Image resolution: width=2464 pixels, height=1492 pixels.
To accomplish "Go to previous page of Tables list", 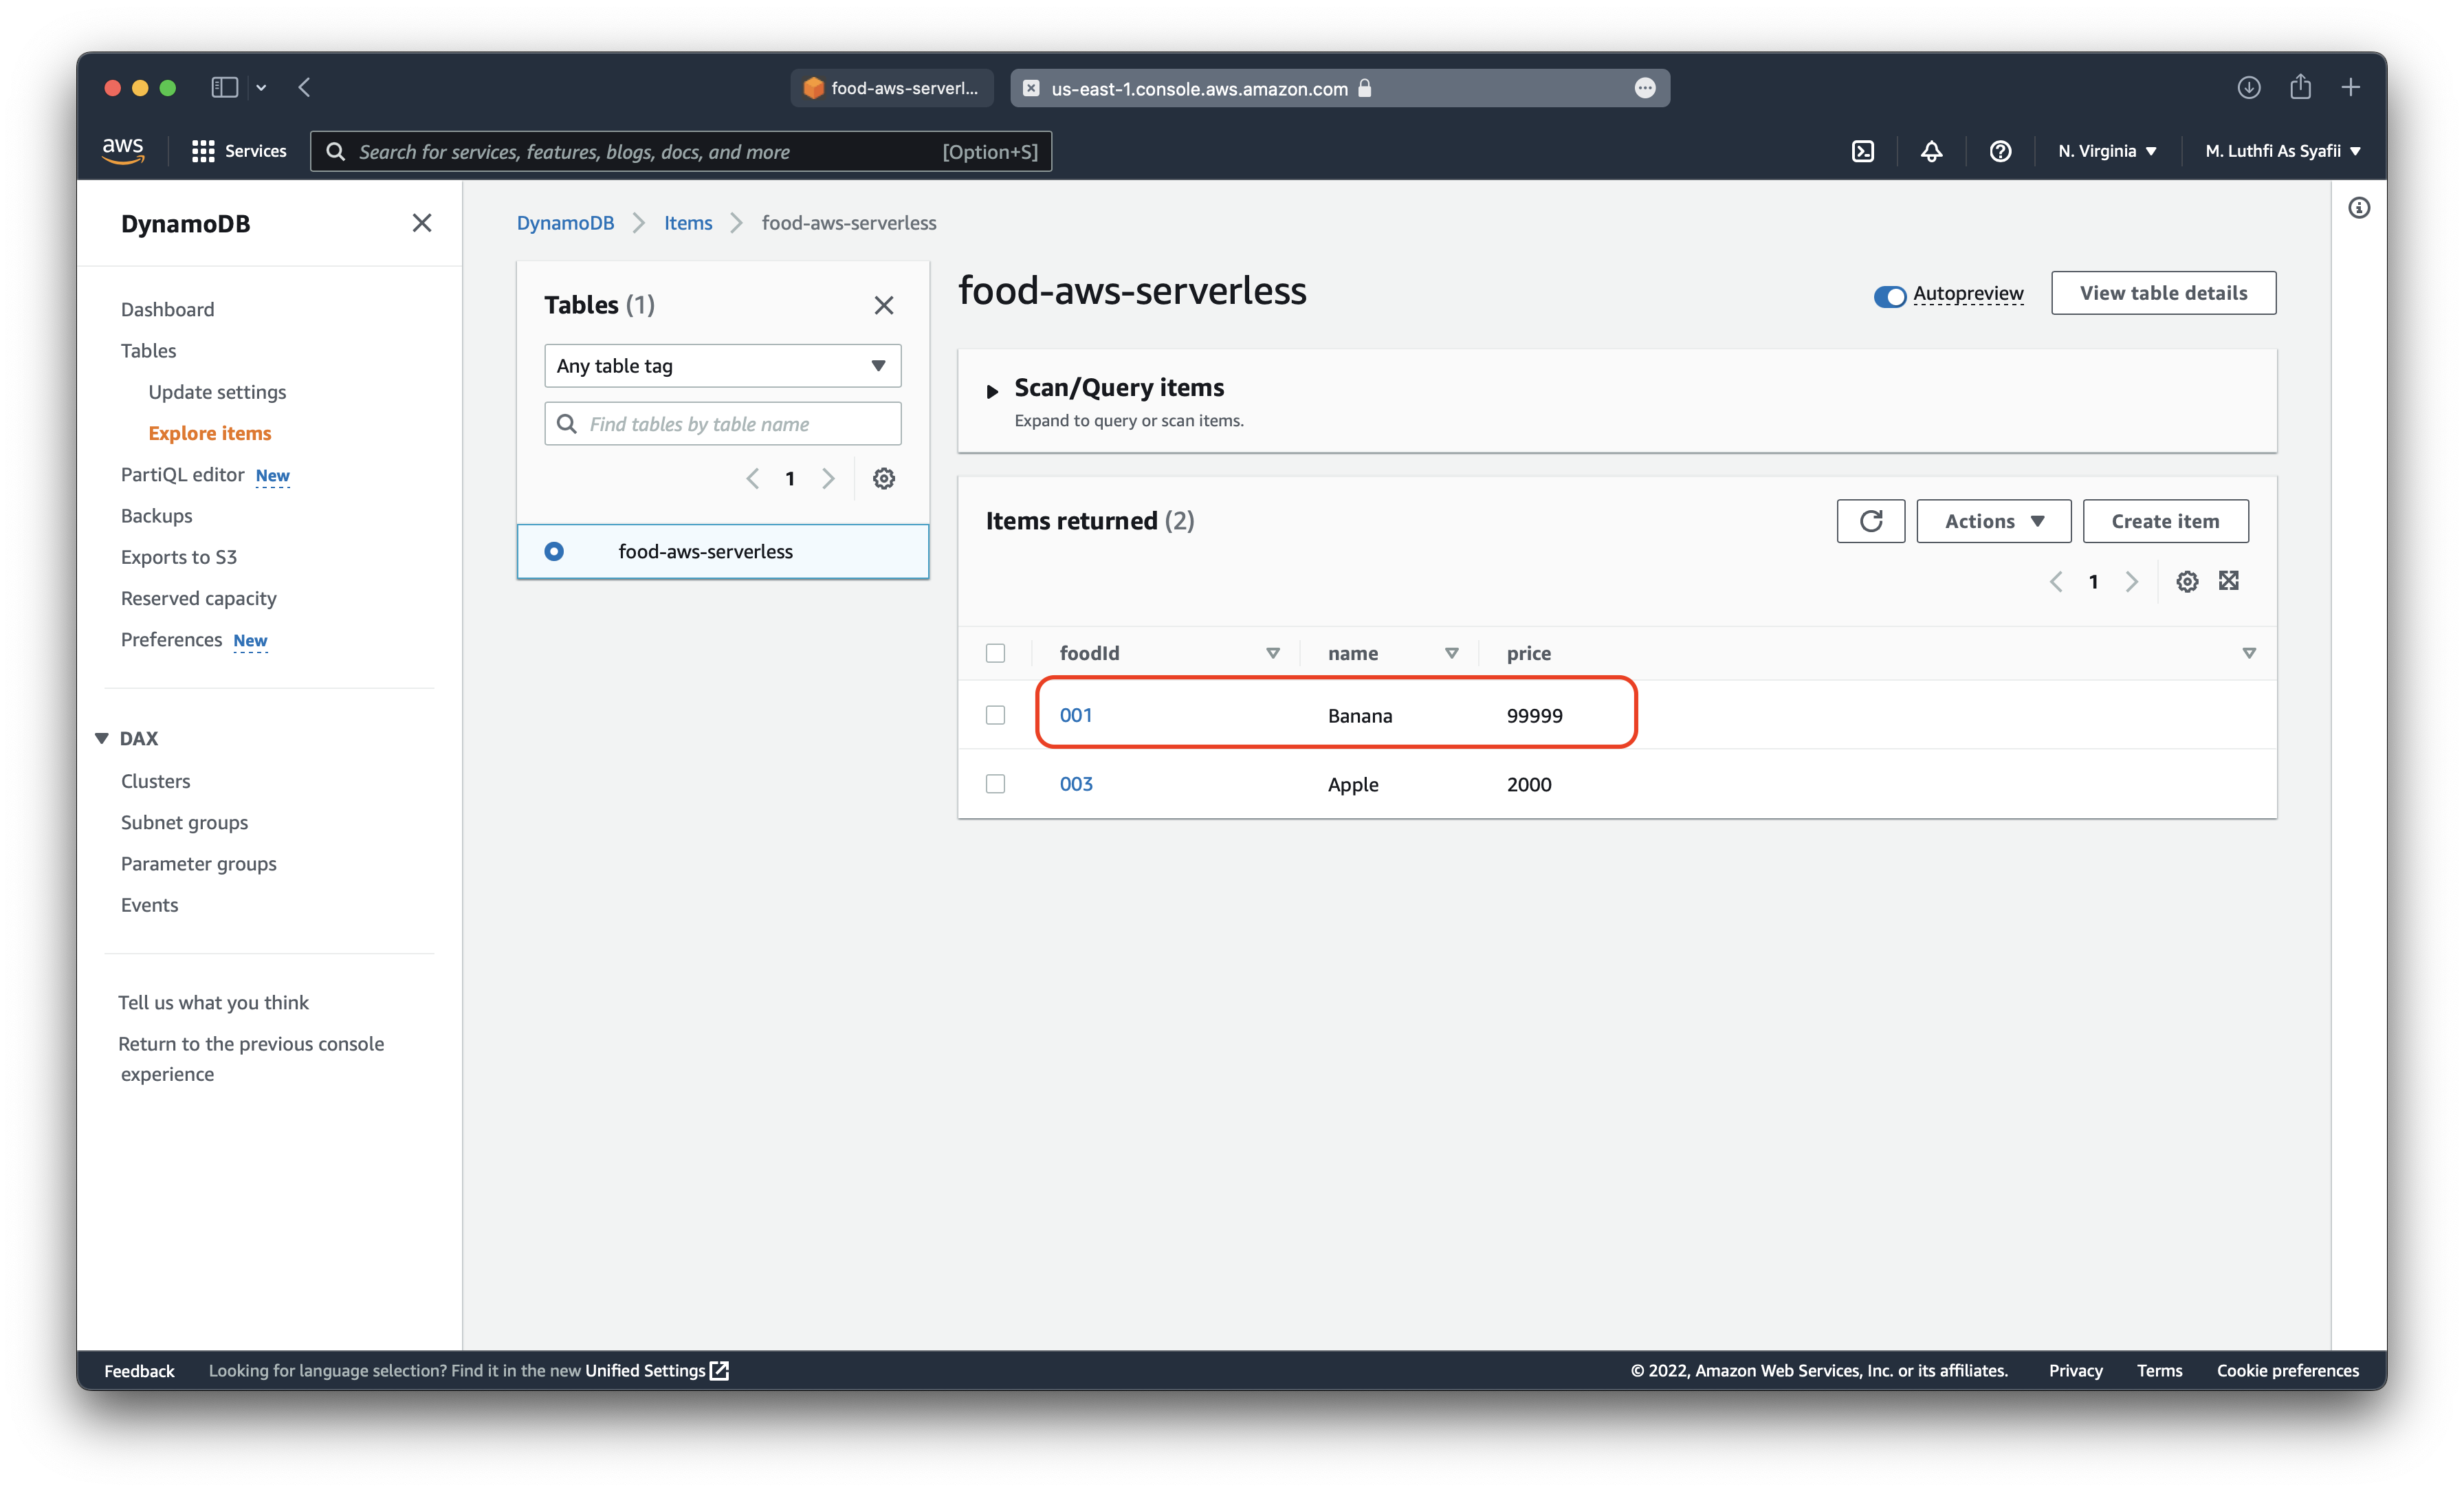I will coord(752,478).
